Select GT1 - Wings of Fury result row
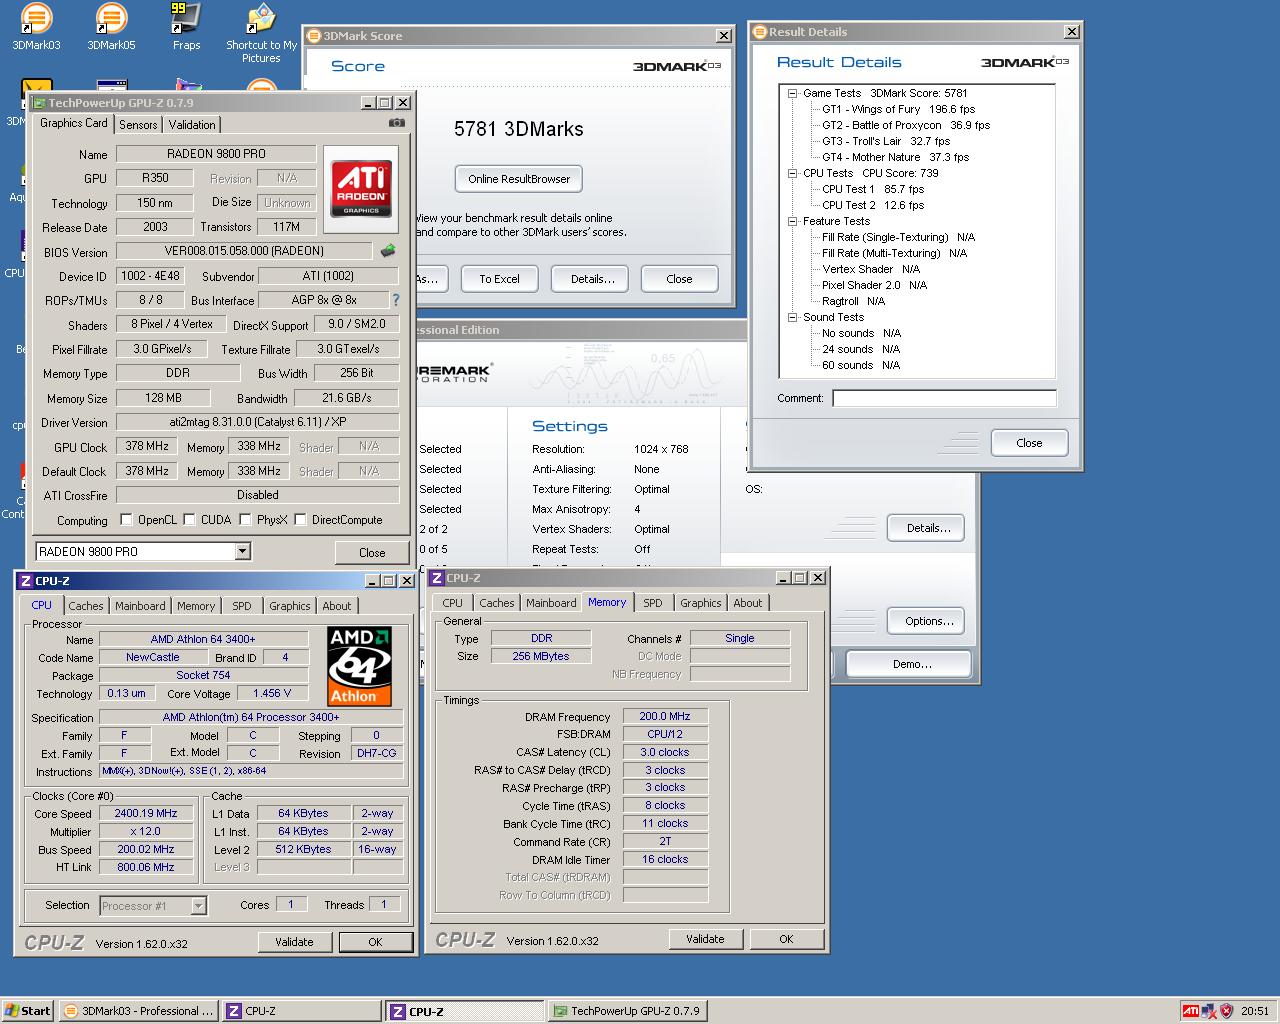This screenshot has width=1280, height=1024. [898, 109]
